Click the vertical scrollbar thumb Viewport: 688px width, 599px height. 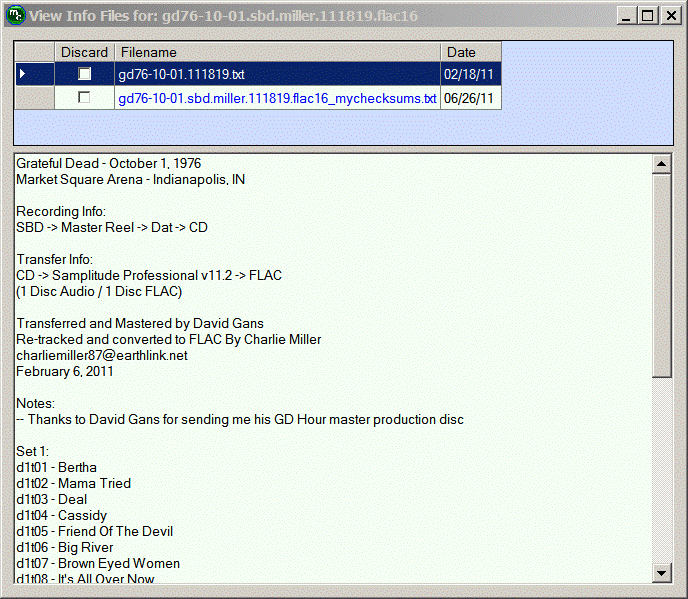662,276
